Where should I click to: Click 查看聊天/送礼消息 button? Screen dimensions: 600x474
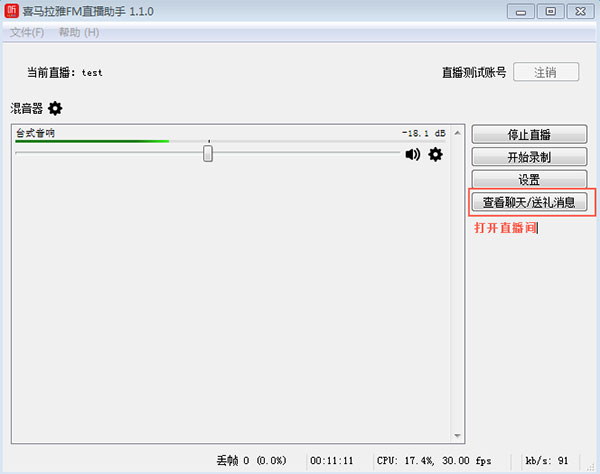click(x=529, y=202)
